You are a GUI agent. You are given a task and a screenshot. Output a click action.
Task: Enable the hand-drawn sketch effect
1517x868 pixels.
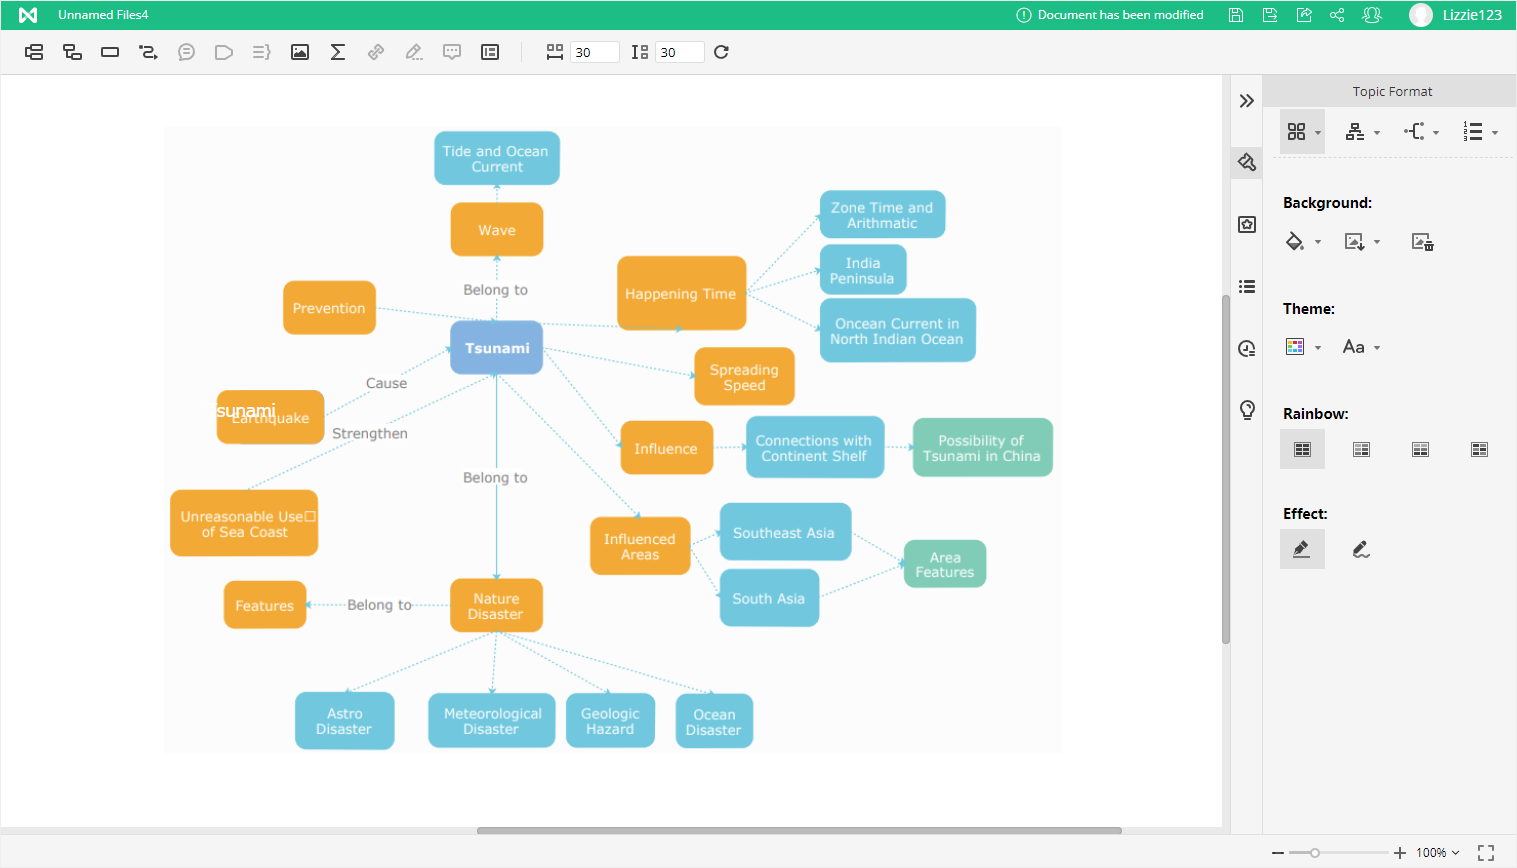[1361, 549]
